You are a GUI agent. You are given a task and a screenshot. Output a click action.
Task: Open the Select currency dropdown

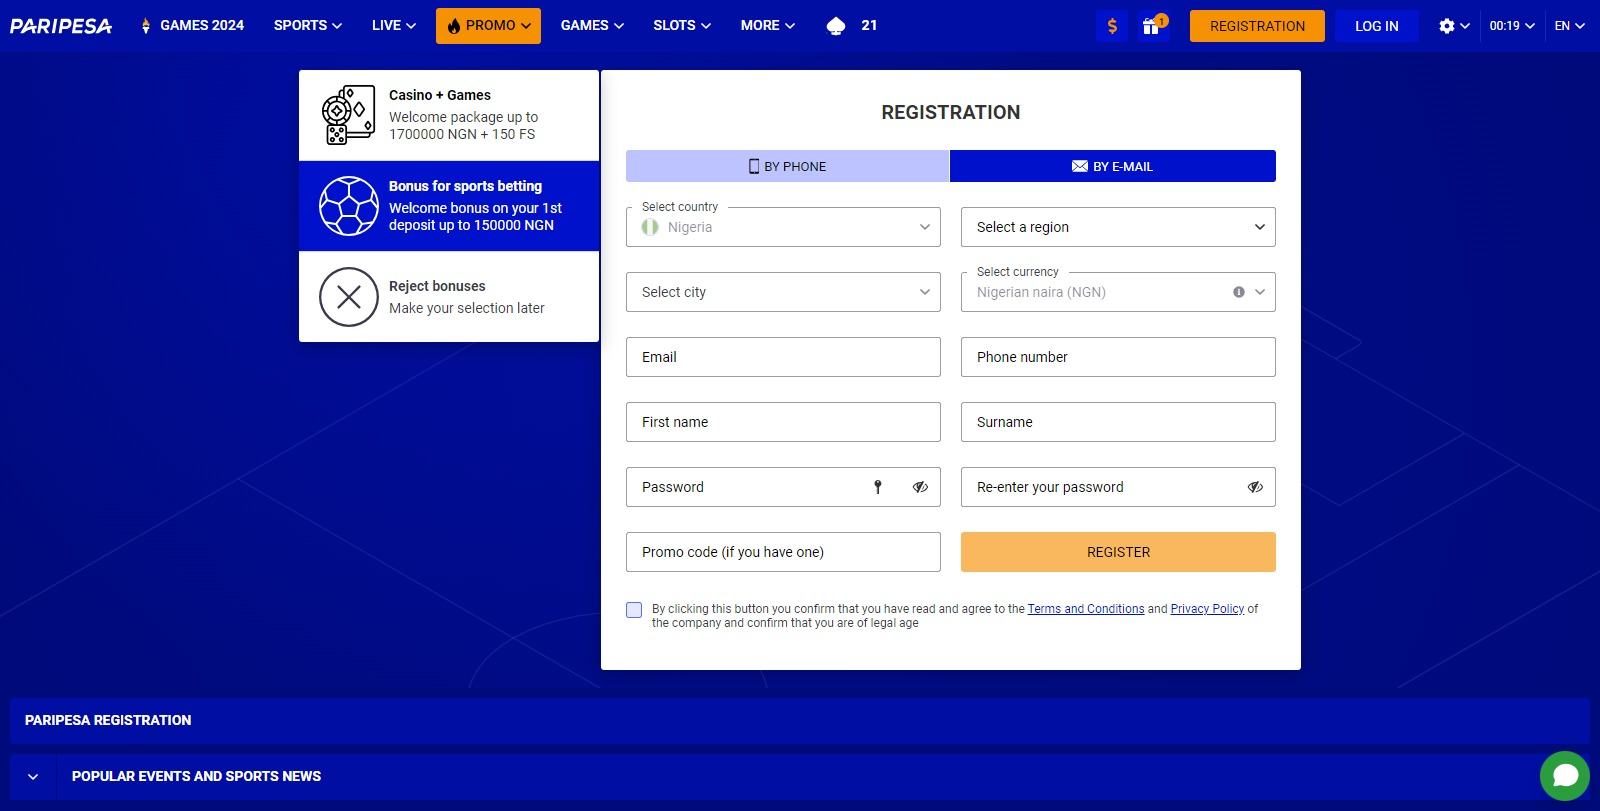tap(1118, 292)
